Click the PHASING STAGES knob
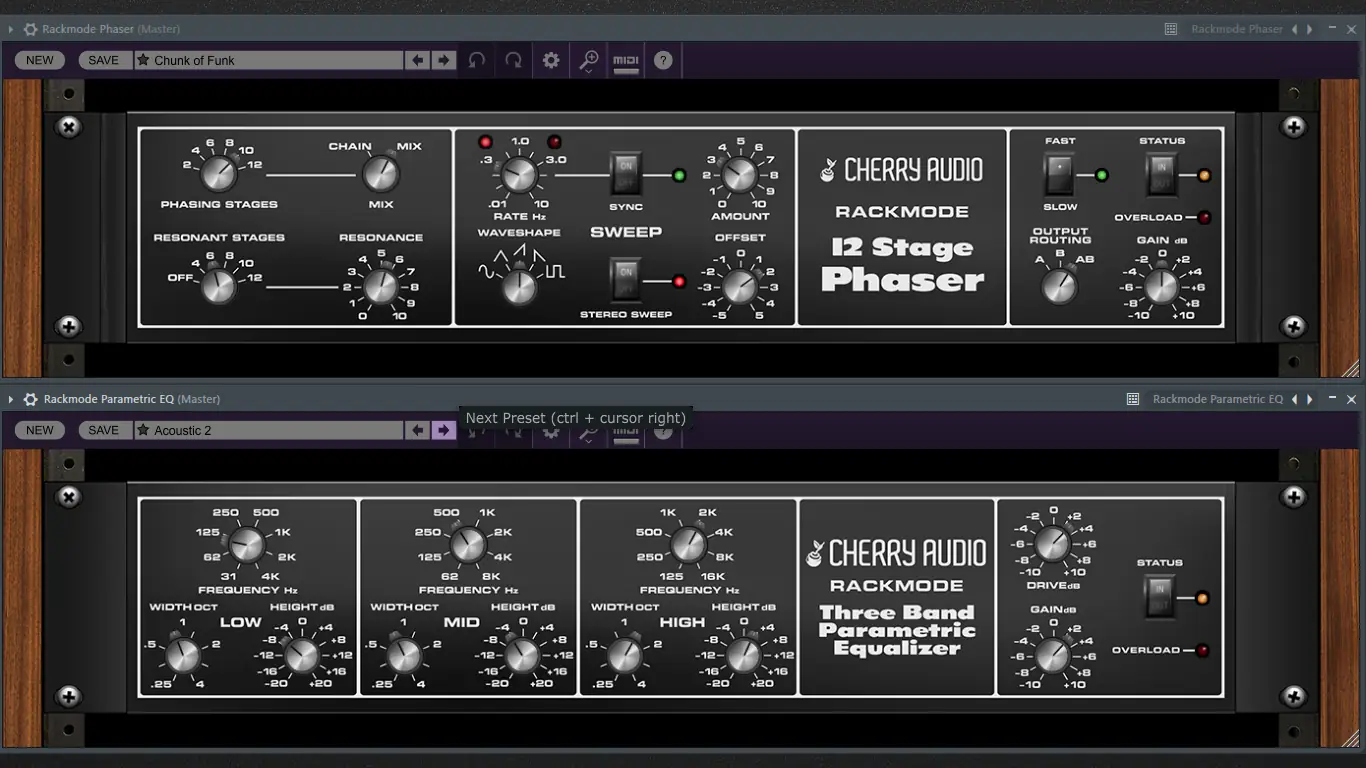1366x768 pixels. [x=218, y=174]
